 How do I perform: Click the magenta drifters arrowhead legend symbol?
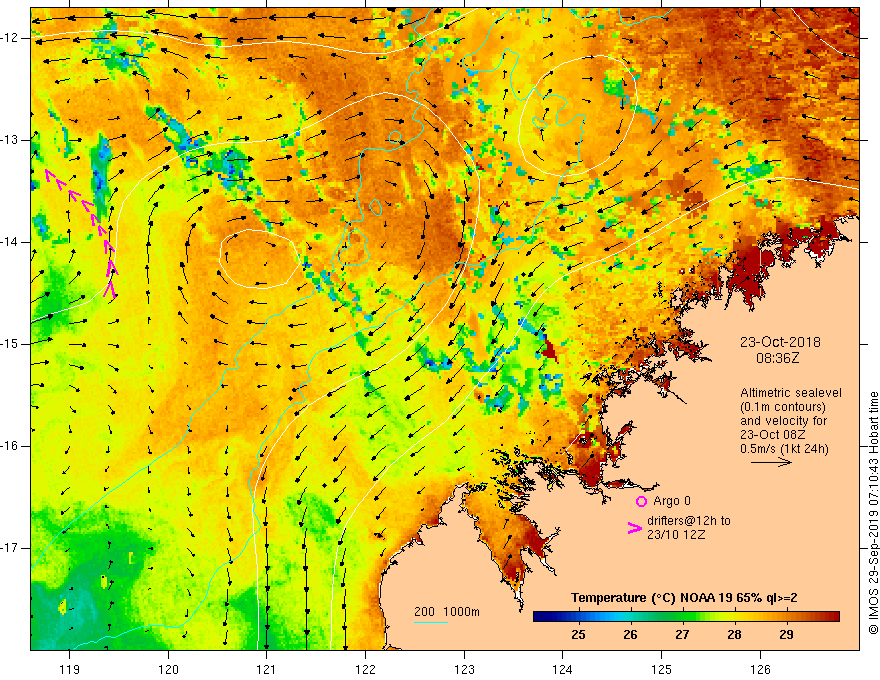(634, 528)
